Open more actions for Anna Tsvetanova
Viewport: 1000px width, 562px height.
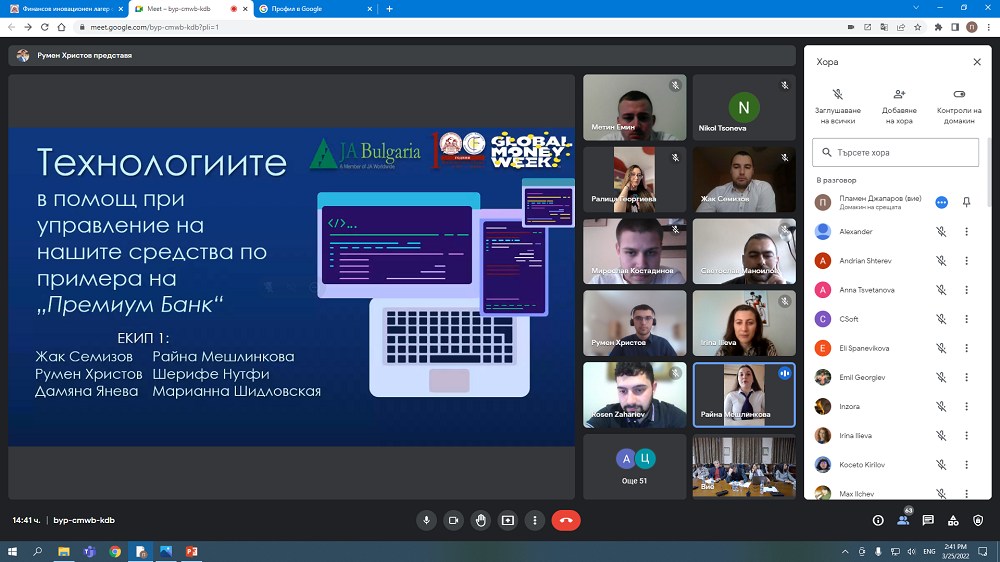pyautogui.click(x=966, y=290)
